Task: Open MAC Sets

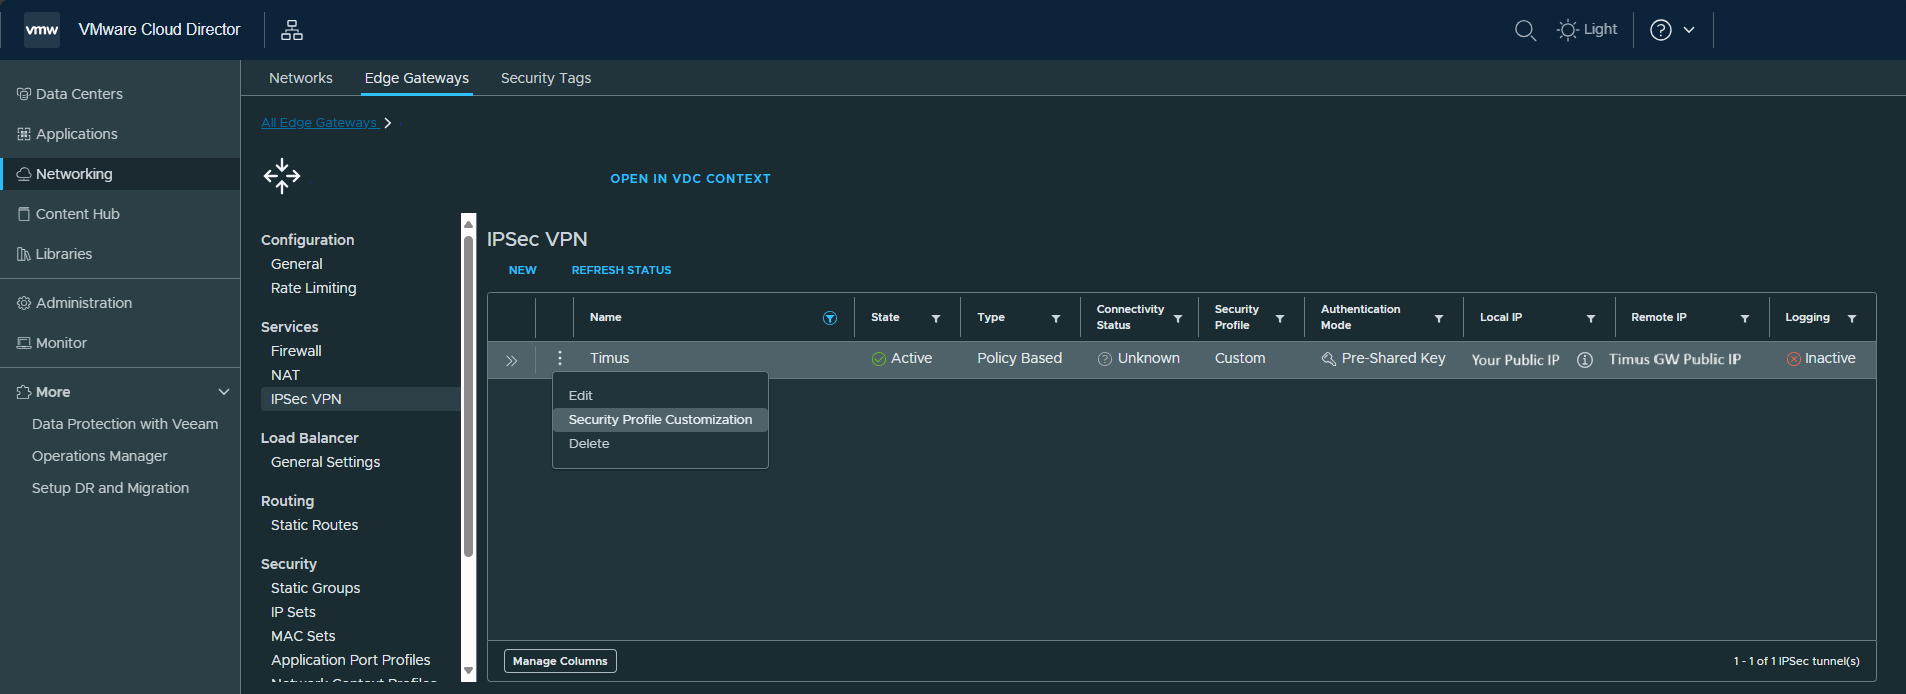Action: click(303, 636)
